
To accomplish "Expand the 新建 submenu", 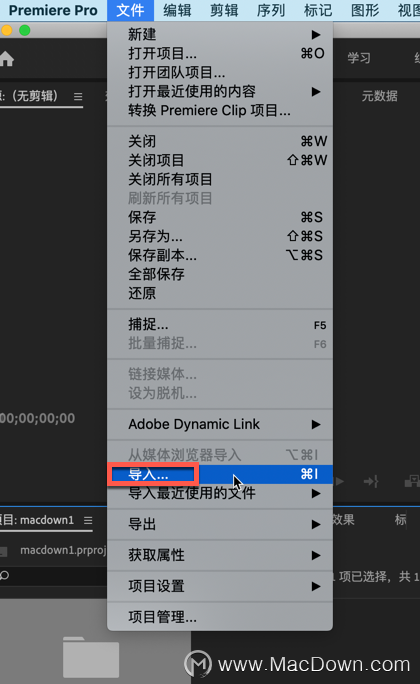I will 220,34.
